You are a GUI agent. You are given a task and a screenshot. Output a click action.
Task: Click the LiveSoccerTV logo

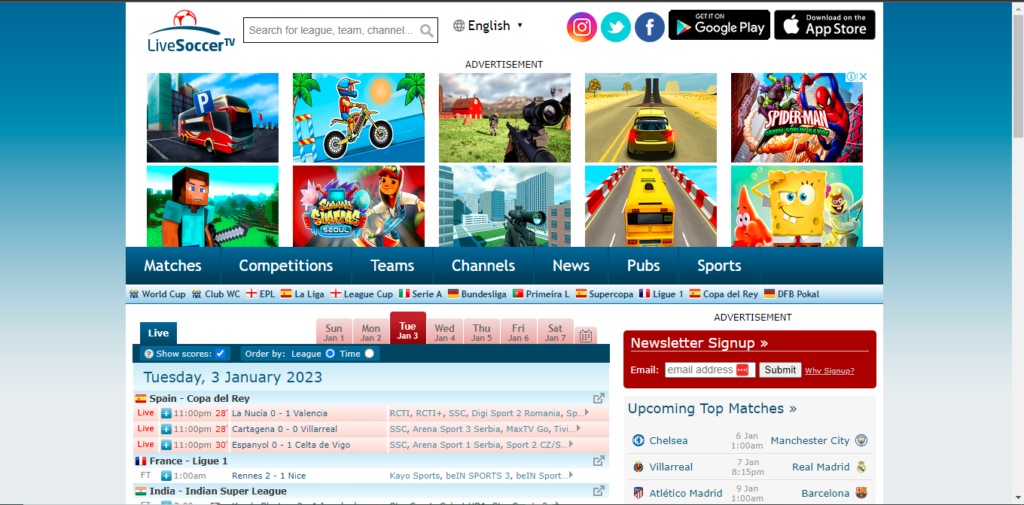191,31
